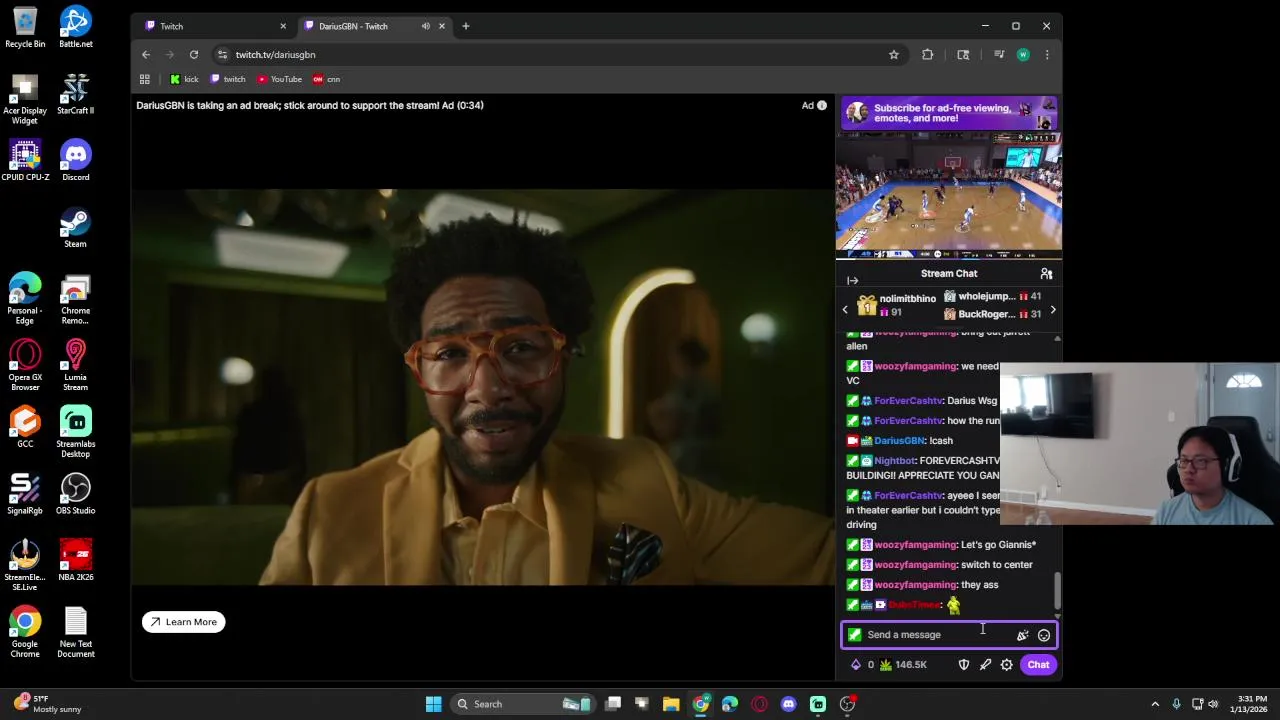Open volume control in system tray
Image resolution: width=1280 pixels, height=720 pixels.
pos(1213,704)
